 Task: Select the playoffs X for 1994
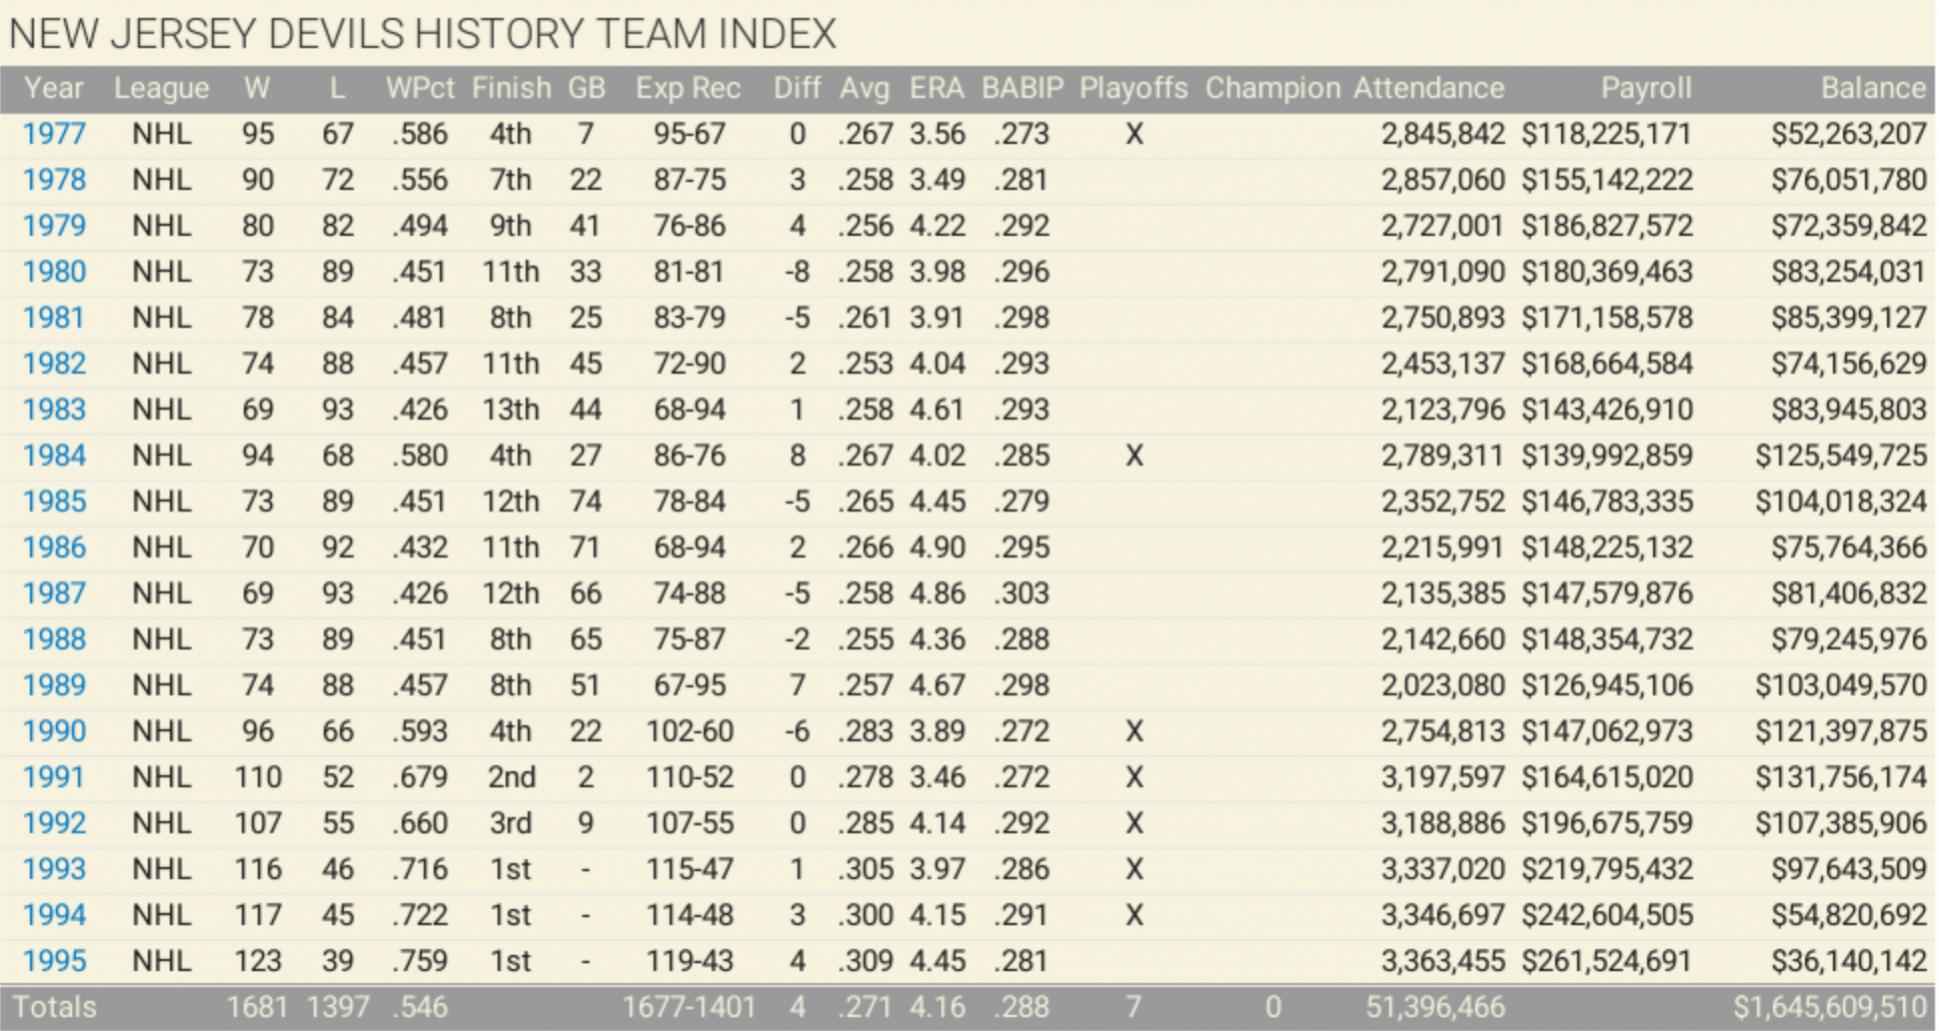[1133, 916]
